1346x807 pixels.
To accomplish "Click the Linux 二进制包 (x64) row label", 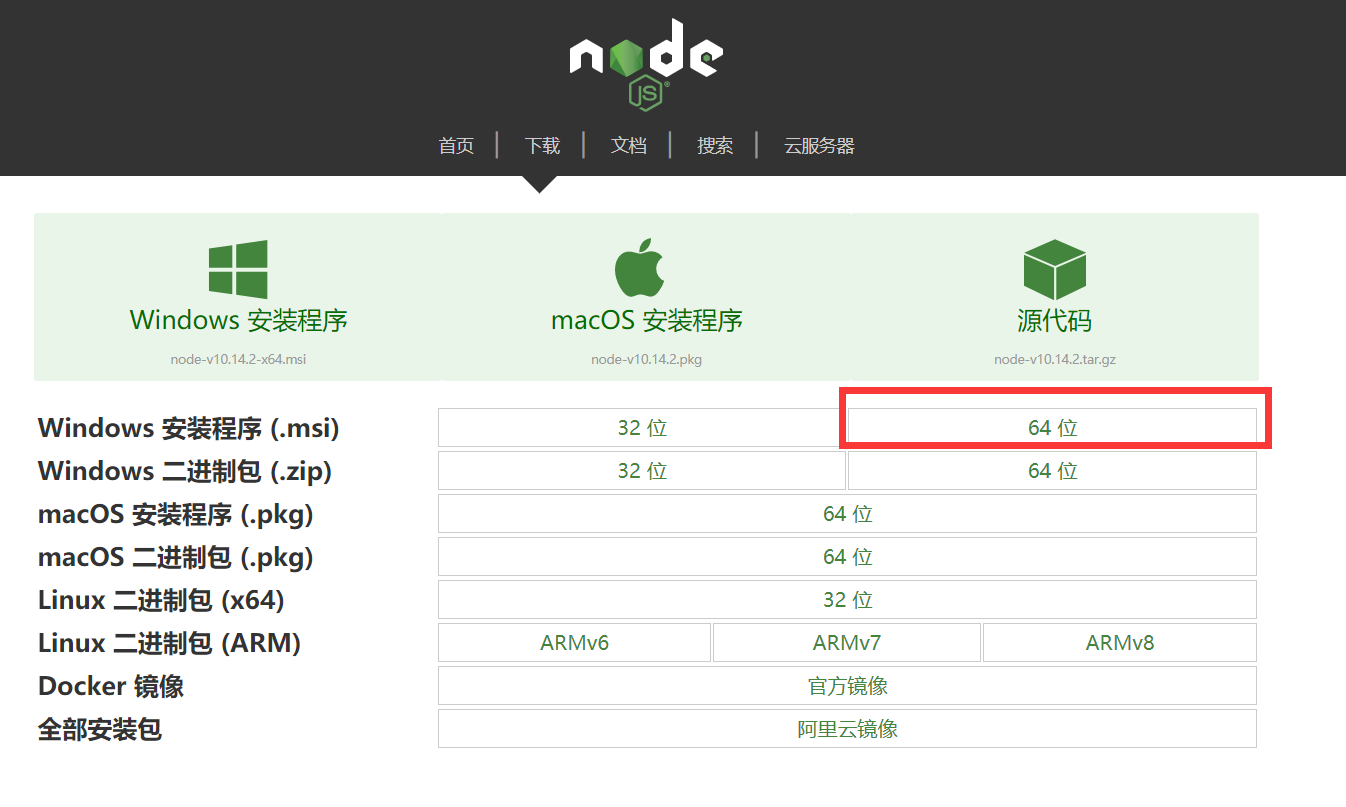I will click(162, 600).
